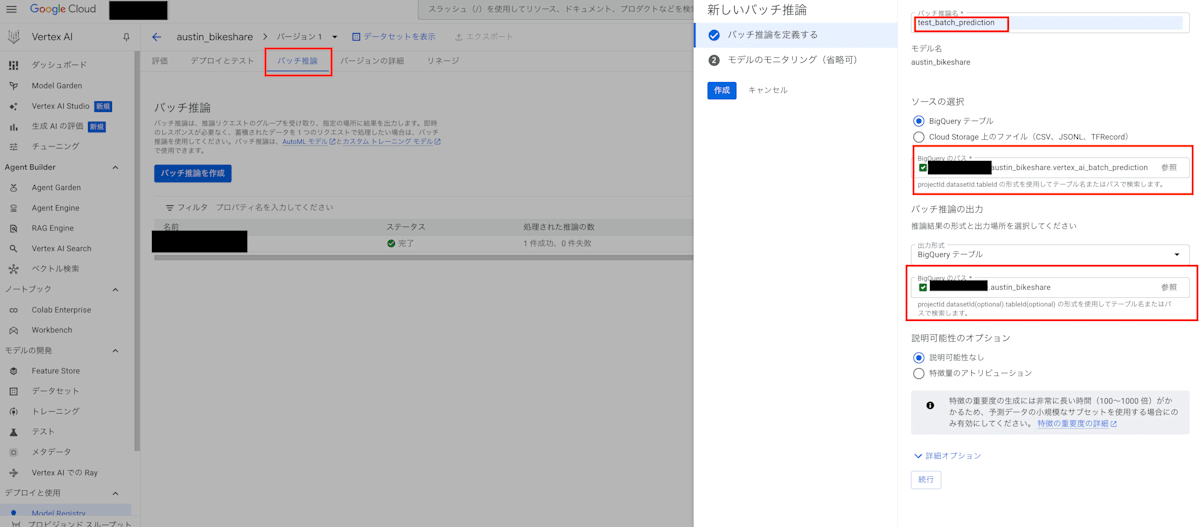Open Feature Store sidebar icon
Image resolution: width=1200 pixels, height=527 pixels.
(13, 371)
